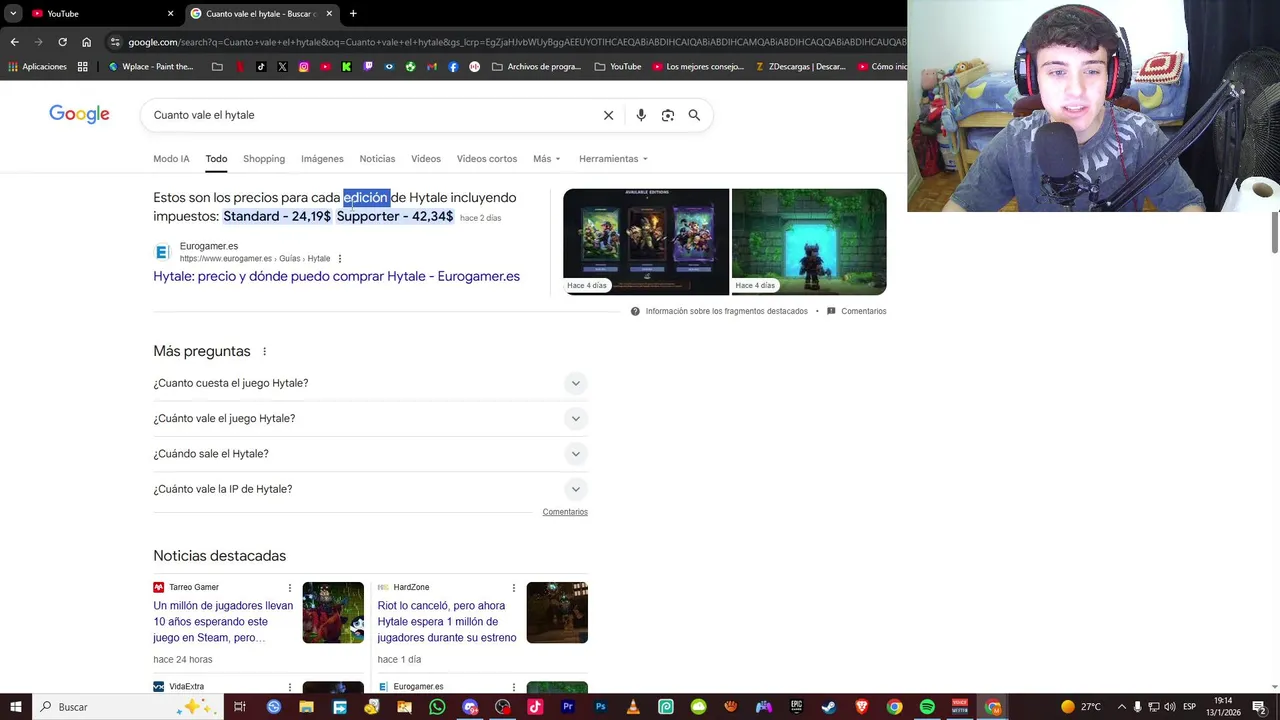Open Hytale portal image thumbnail
Image resolution: width=1280 pixels, height=720 pixels.
point(809,242)
